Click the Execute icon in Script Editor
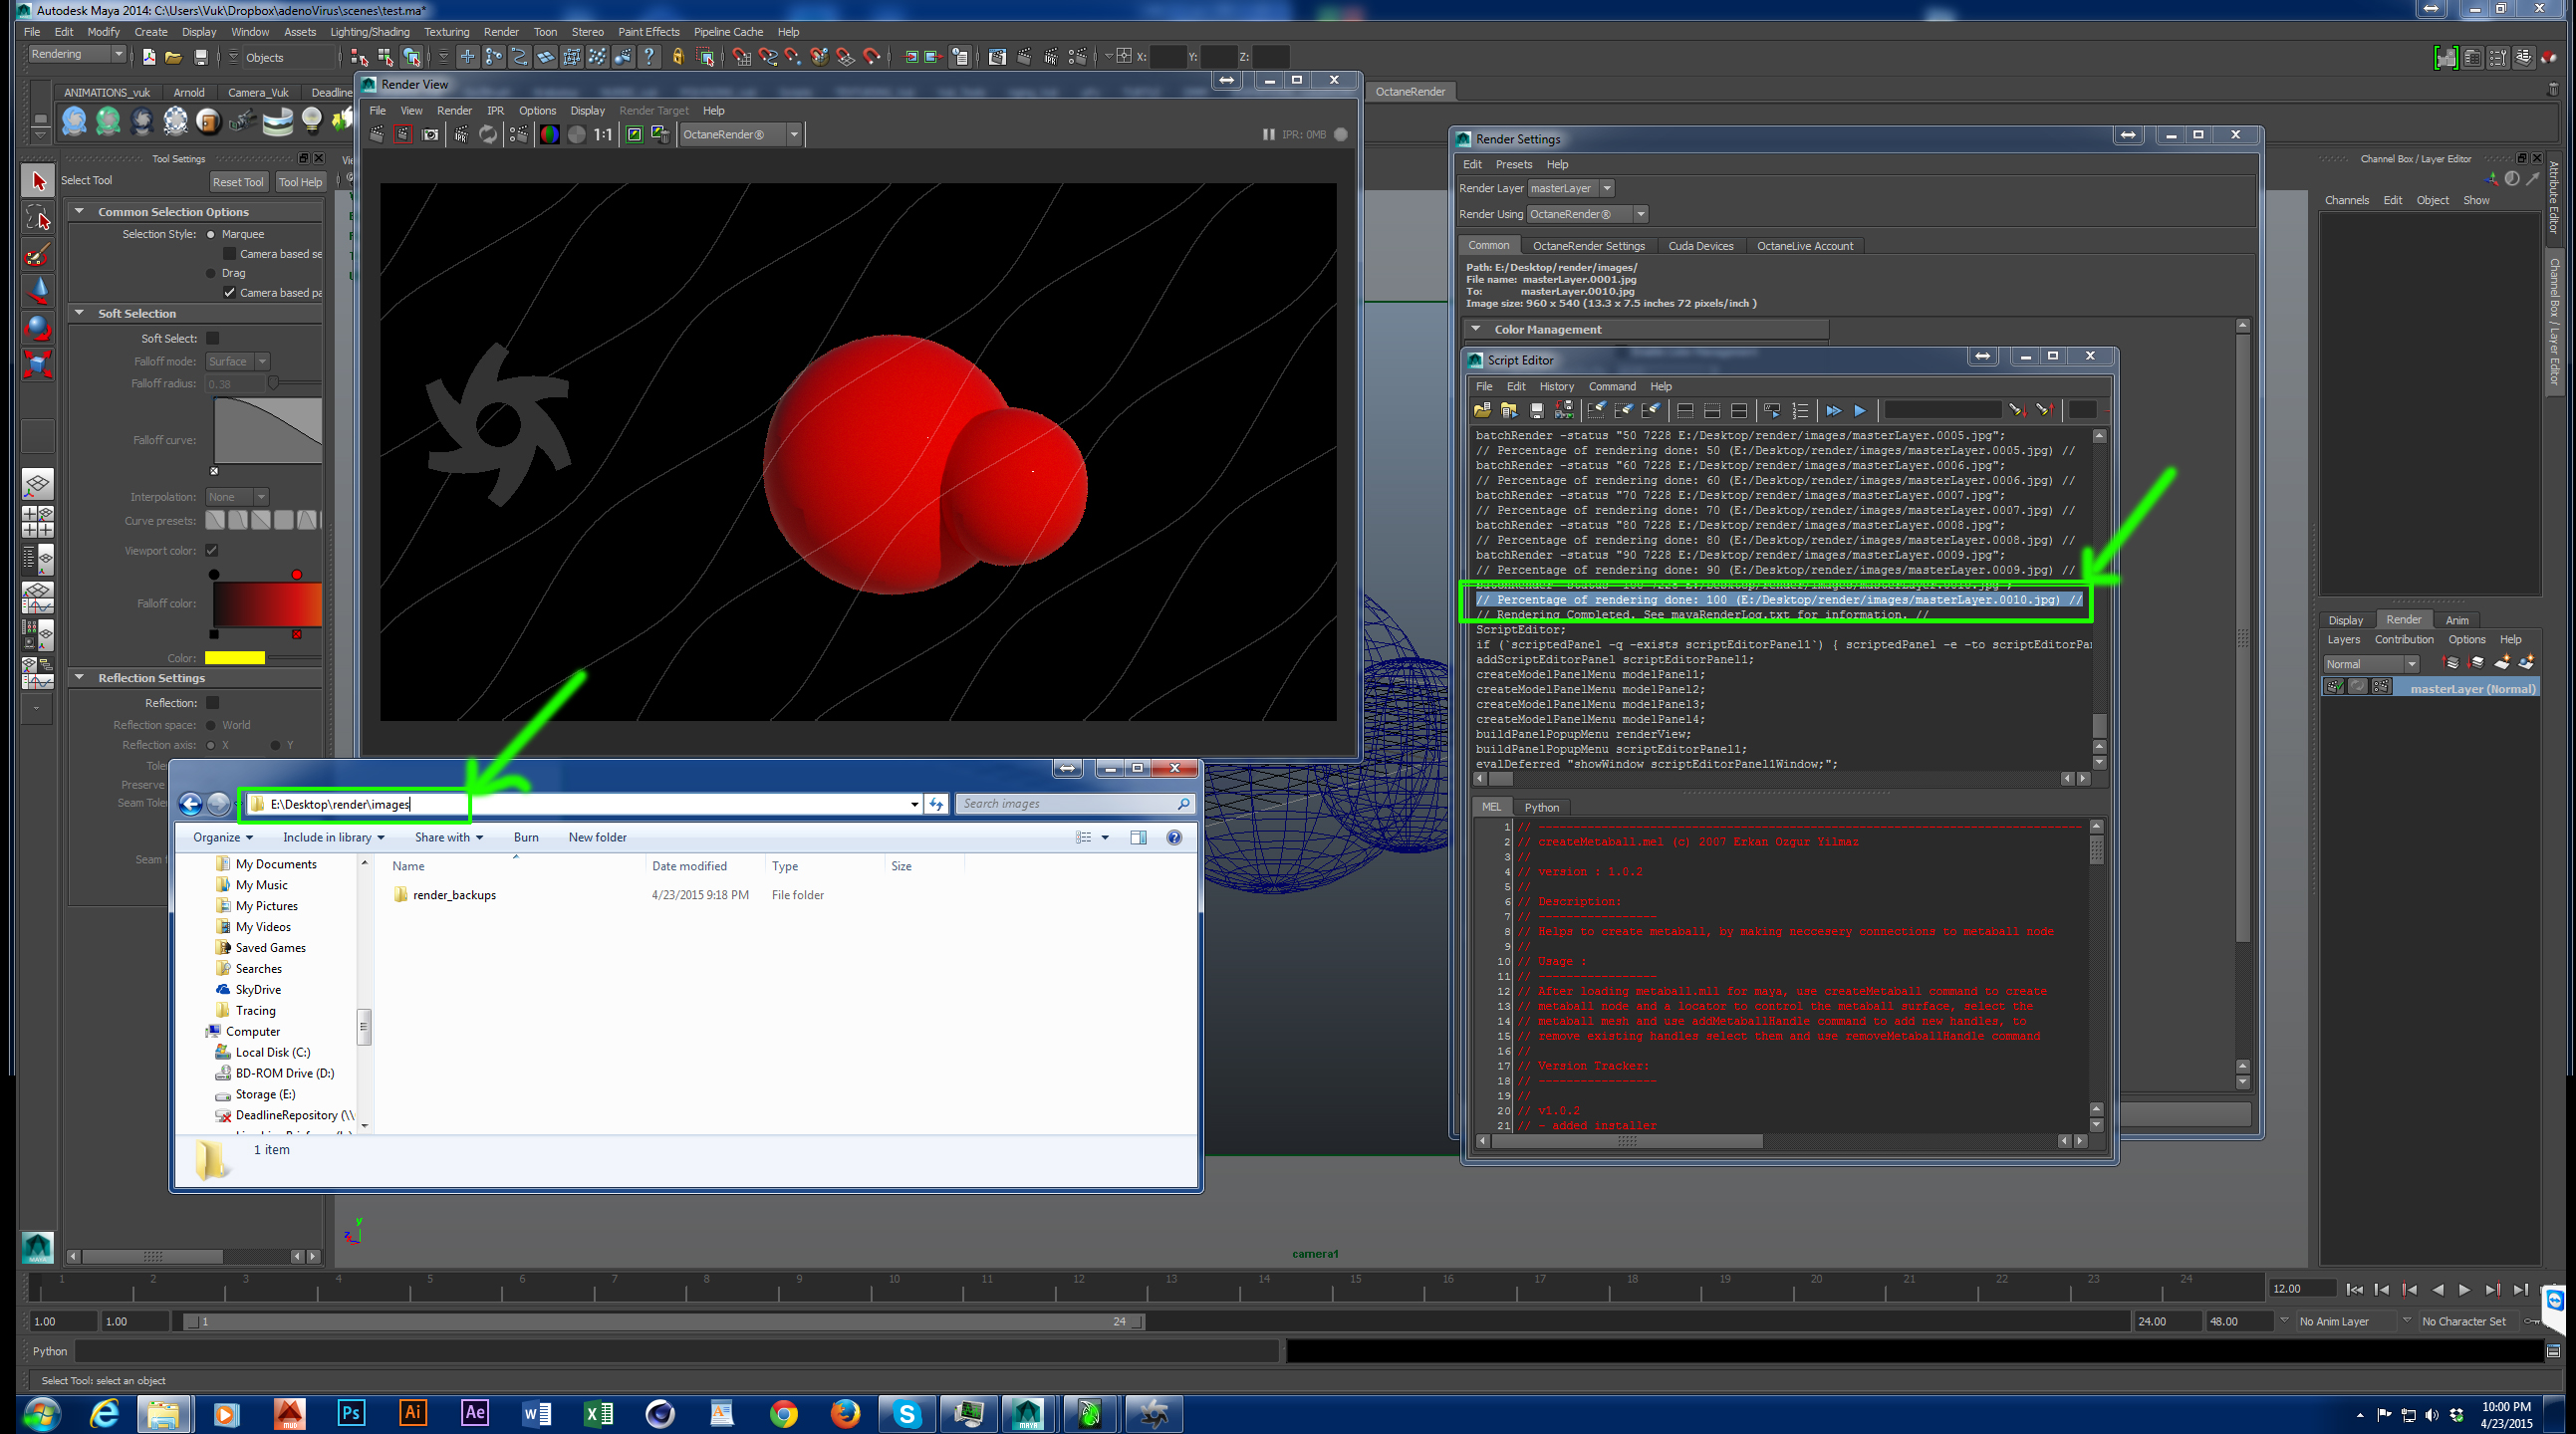The height and width of the screenshot is (1434, 2576). coord(1859,411)
